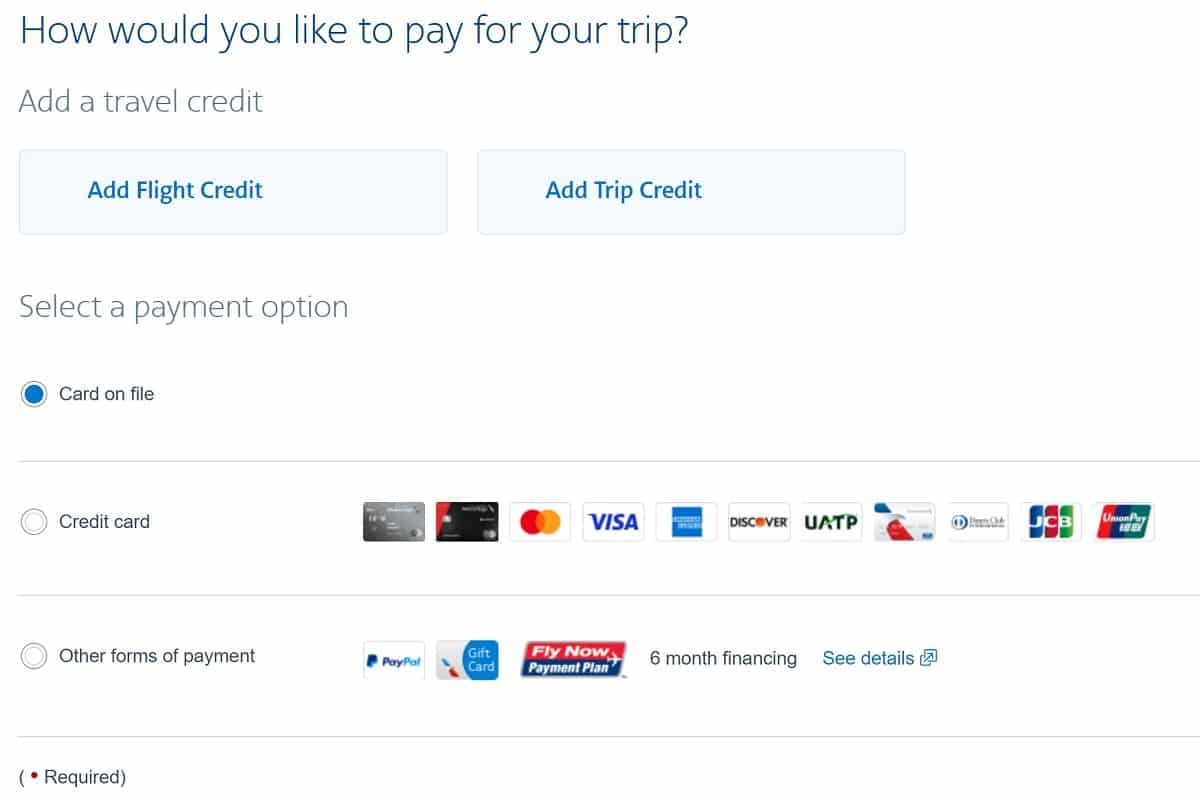Click the gray AAdvantage card image
Viewport: 1200px width, 800px height.
point(394,522)
